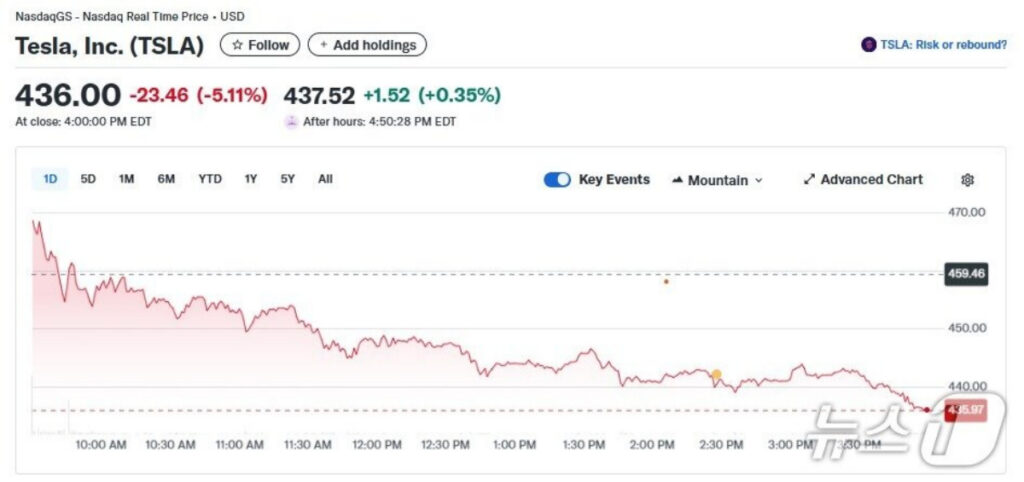Click the after hours moon icon

291,122
